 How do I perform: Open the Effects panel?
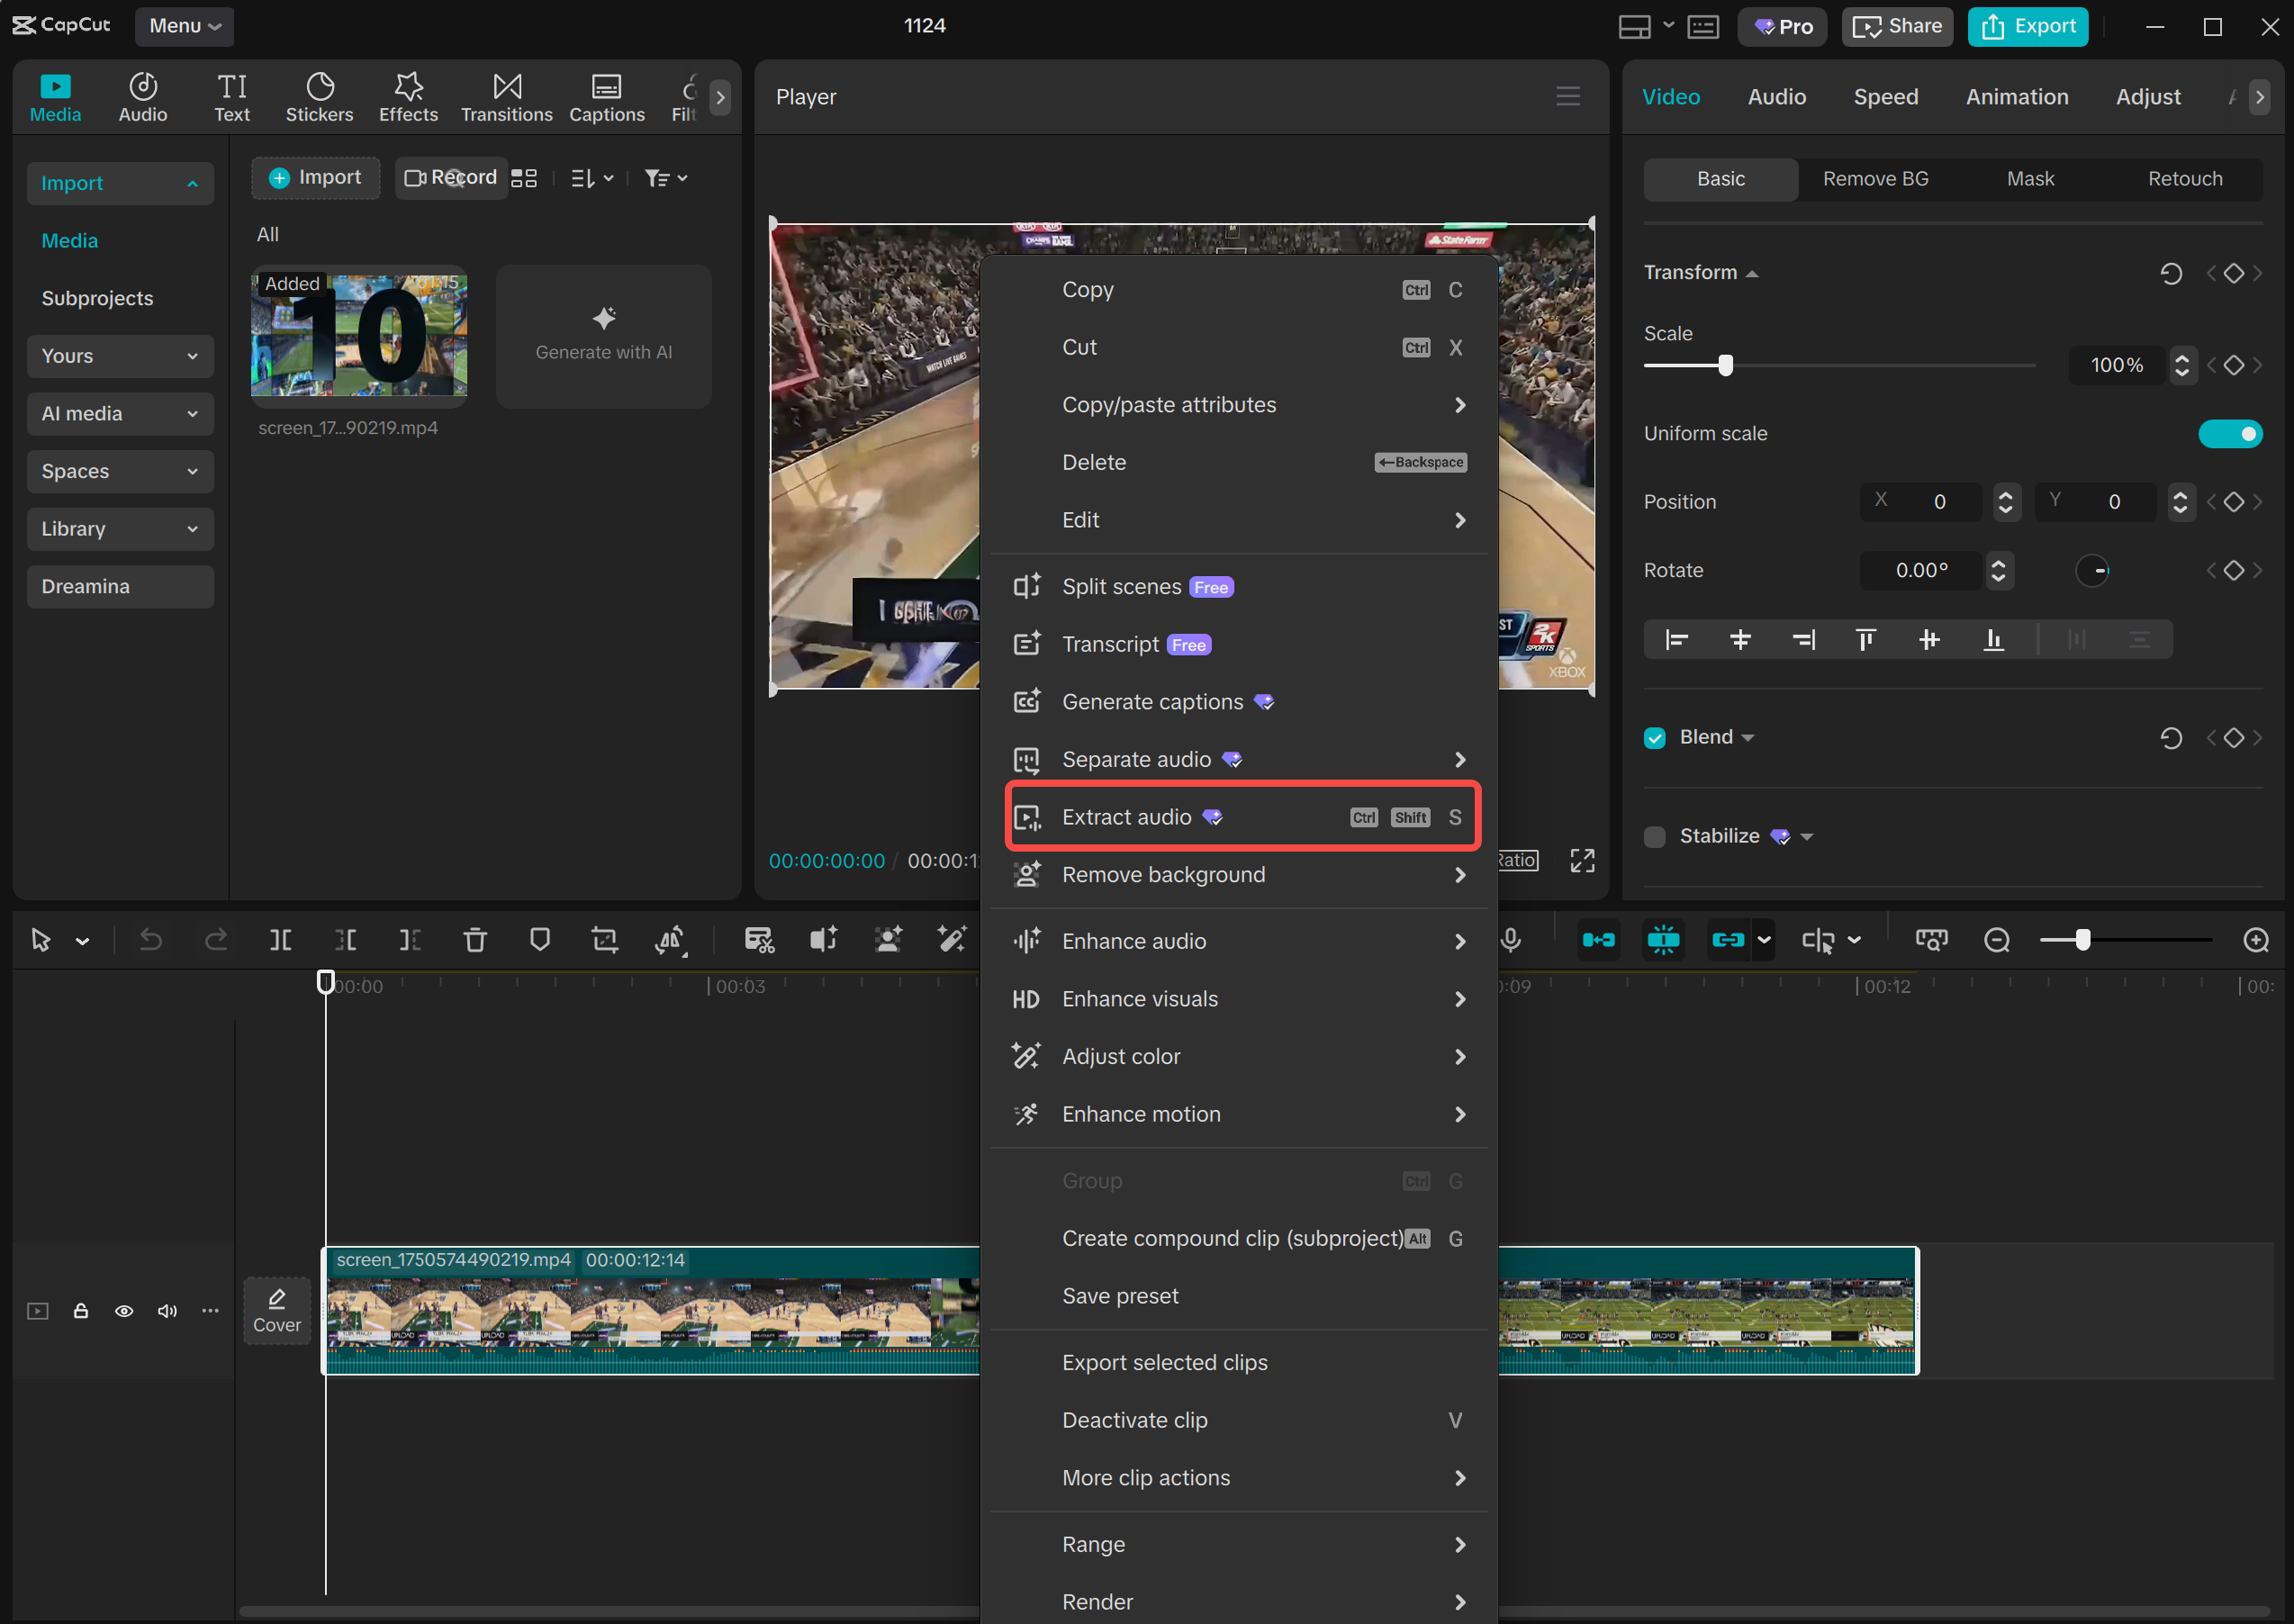[407, 96]
